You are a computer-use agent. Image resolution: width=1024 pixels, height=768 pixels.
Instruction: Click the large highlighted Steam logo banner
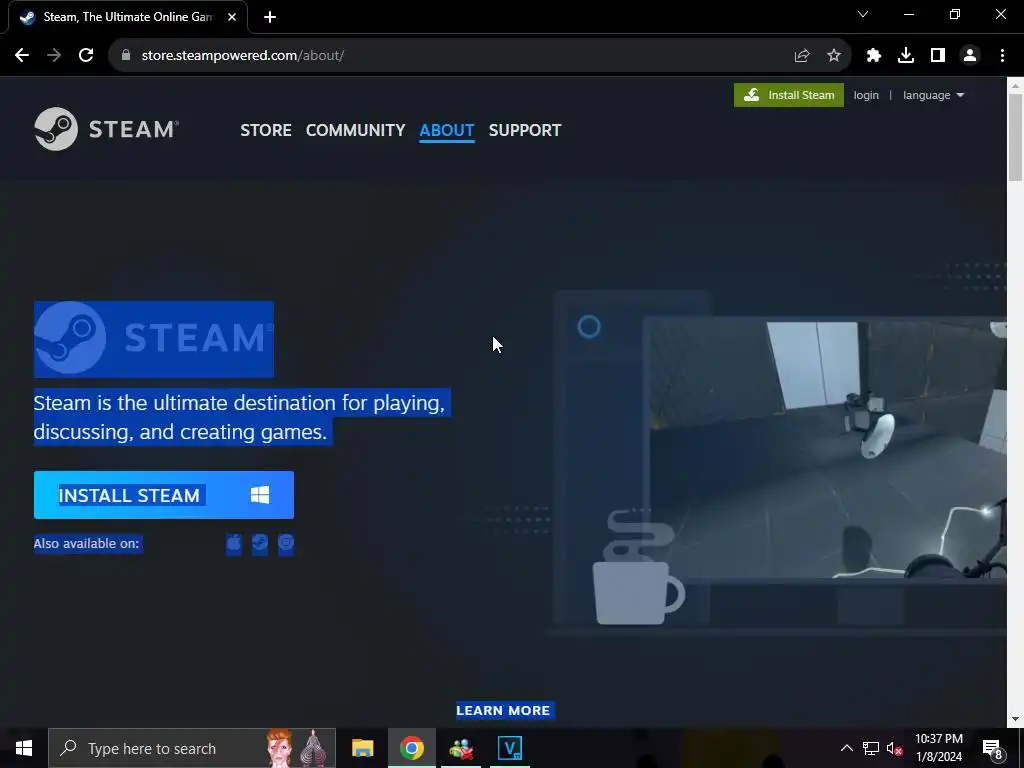point(154,339)
